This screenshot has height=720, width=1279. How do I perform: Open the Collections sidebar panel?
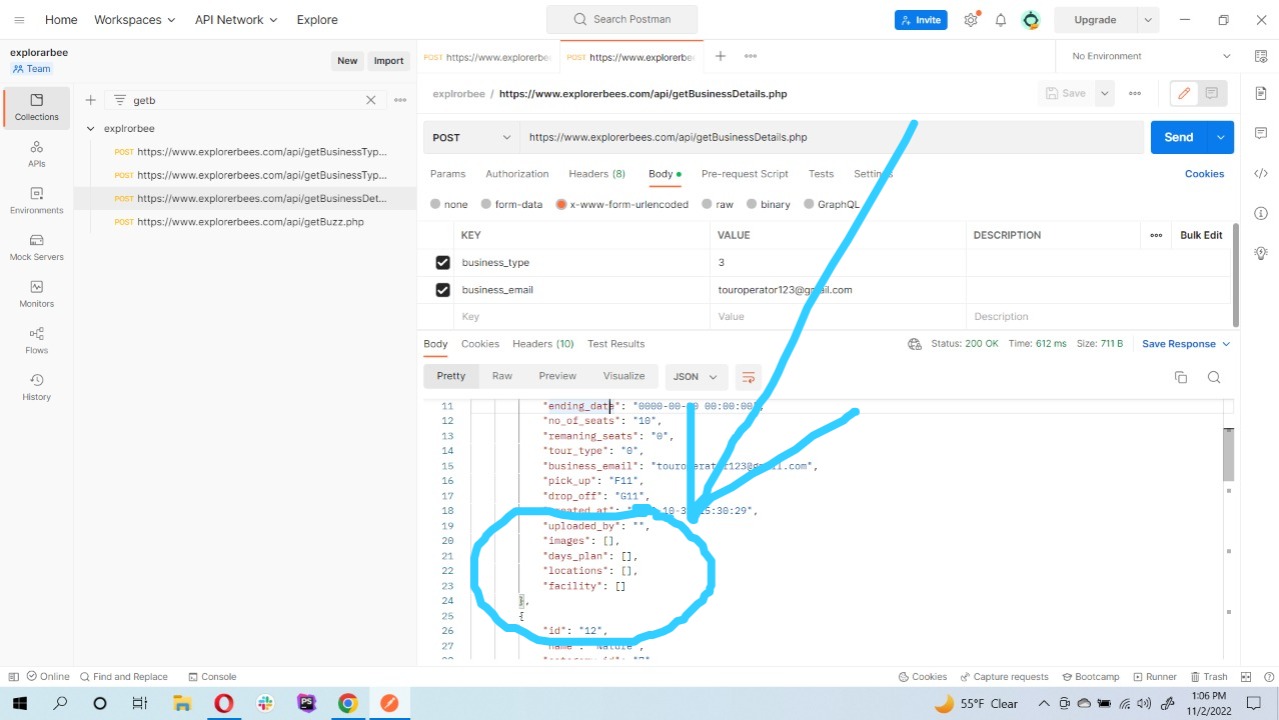click(37, 107)
